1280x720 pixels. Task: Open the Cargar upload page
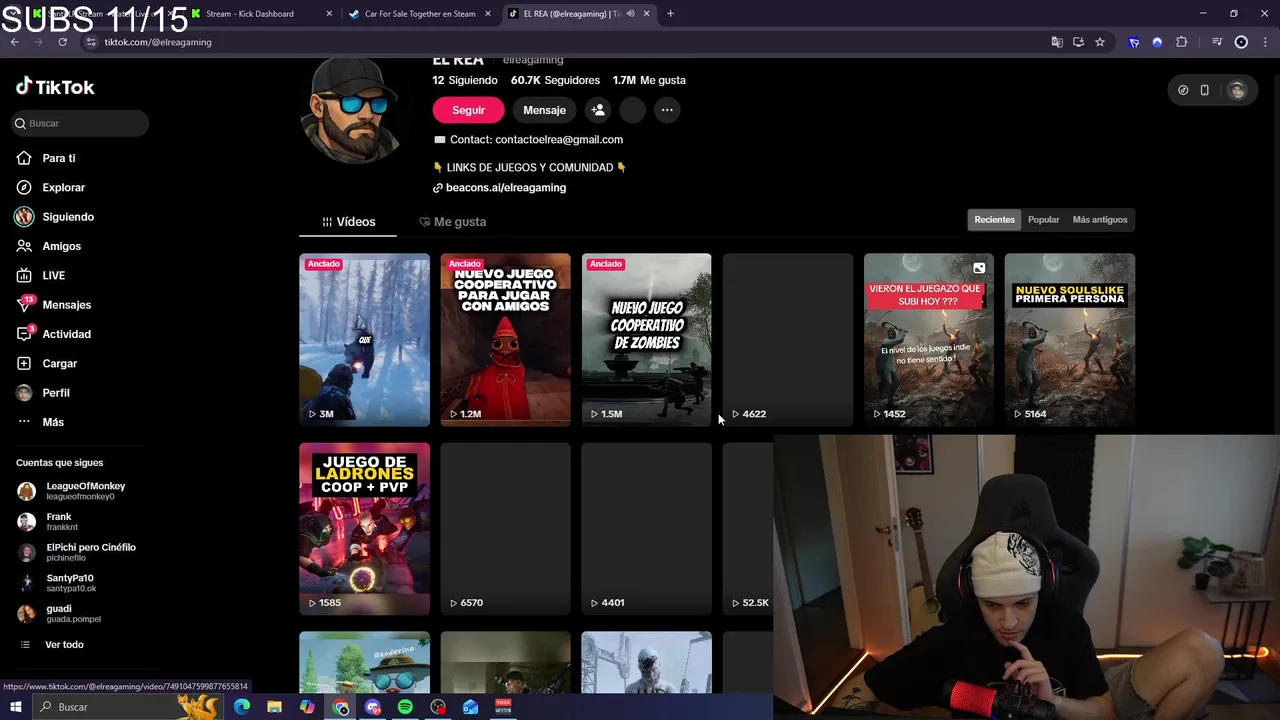(x=47, y=363)
